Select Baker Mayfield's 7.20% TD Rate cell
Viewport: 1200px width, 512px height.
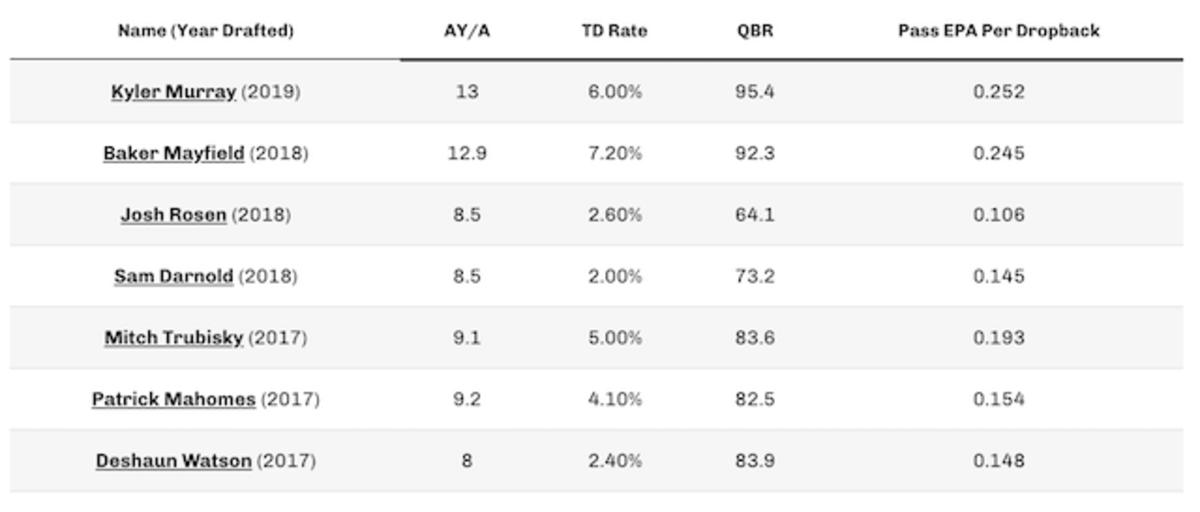pos(614,154)
